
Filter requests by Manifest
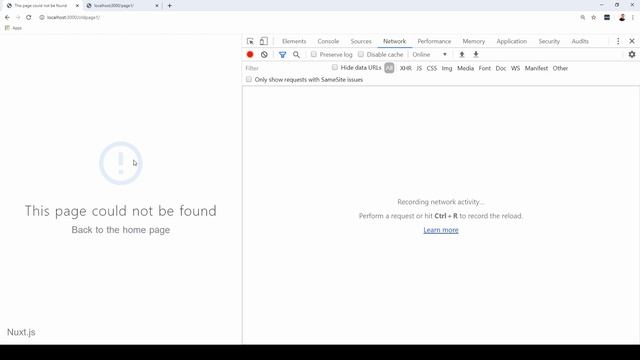[x=536, y=68]
